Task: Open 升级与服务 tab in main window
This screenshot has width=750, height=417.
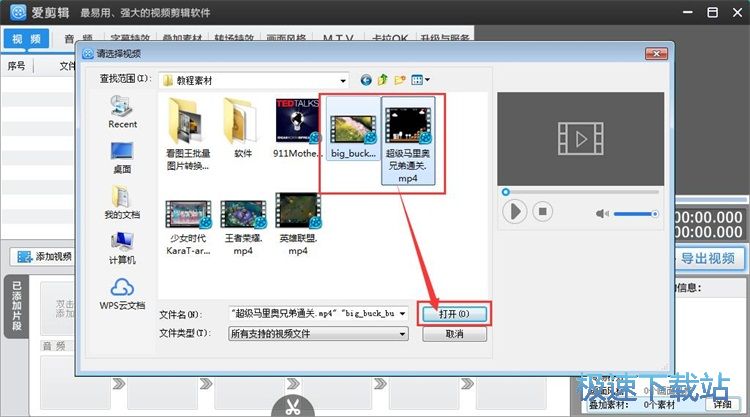Action: click(x=445, y=38)
